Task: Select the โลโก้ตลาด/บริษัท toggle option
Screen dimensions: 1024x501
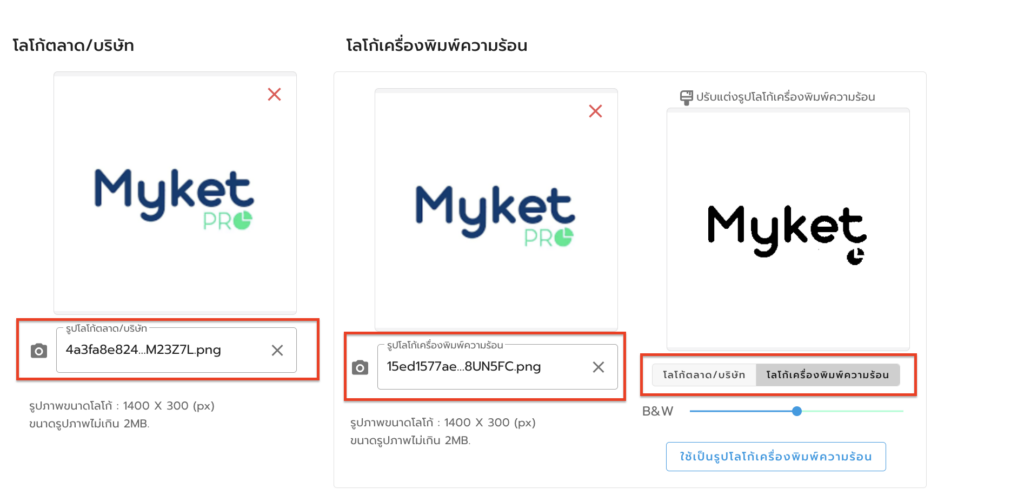Action: click(x=704, y=376)
